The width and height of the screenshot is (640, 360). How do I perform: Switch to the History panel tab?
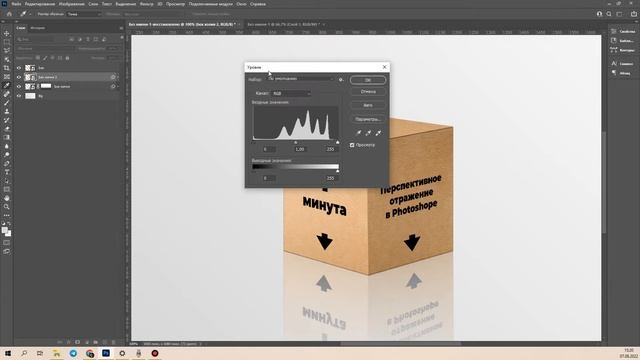(x=38, y=28)
